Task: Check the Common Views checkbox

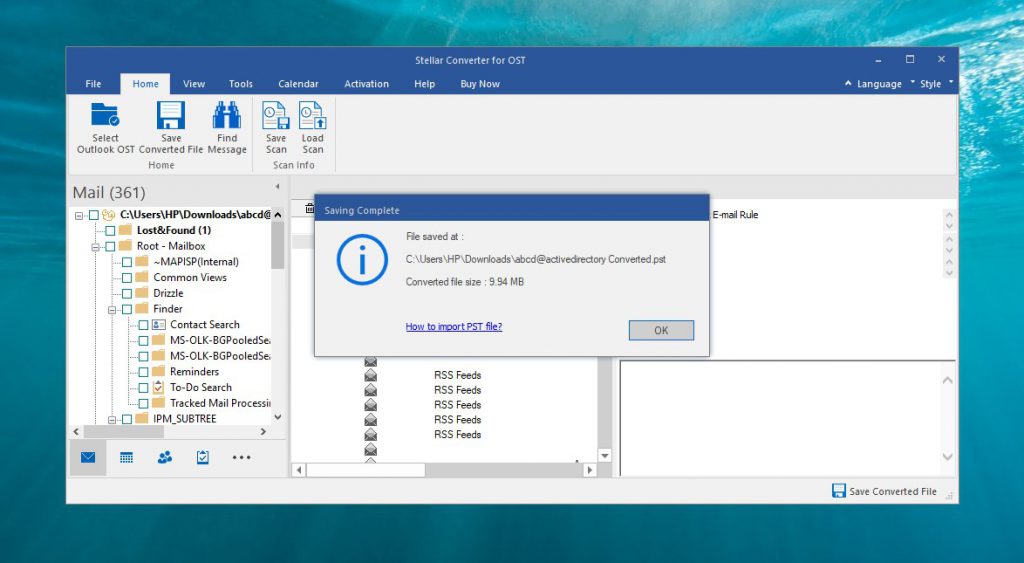Action: (x=127, y=278)
